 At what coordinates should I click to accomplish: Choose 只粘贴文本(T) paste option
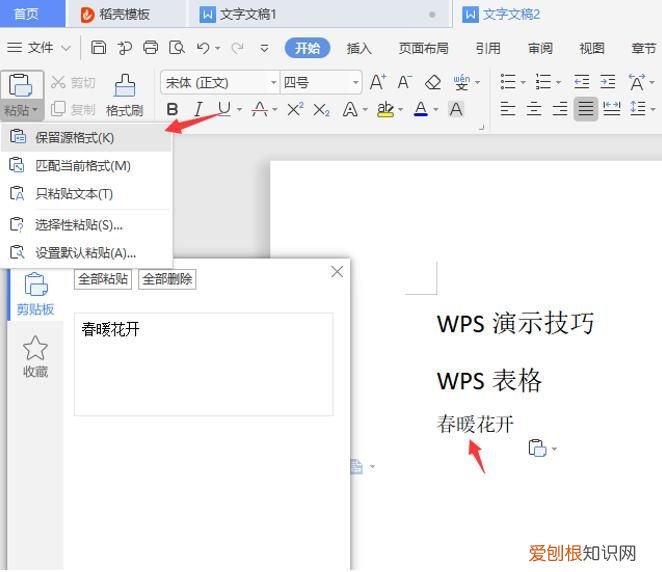click(x=87, y=194)
